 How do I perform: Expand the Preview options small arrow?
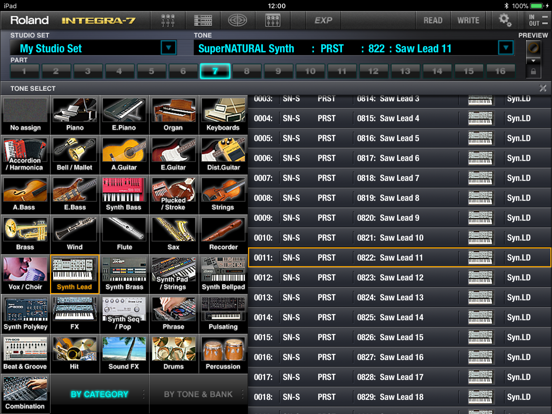[x=533, y=61]
